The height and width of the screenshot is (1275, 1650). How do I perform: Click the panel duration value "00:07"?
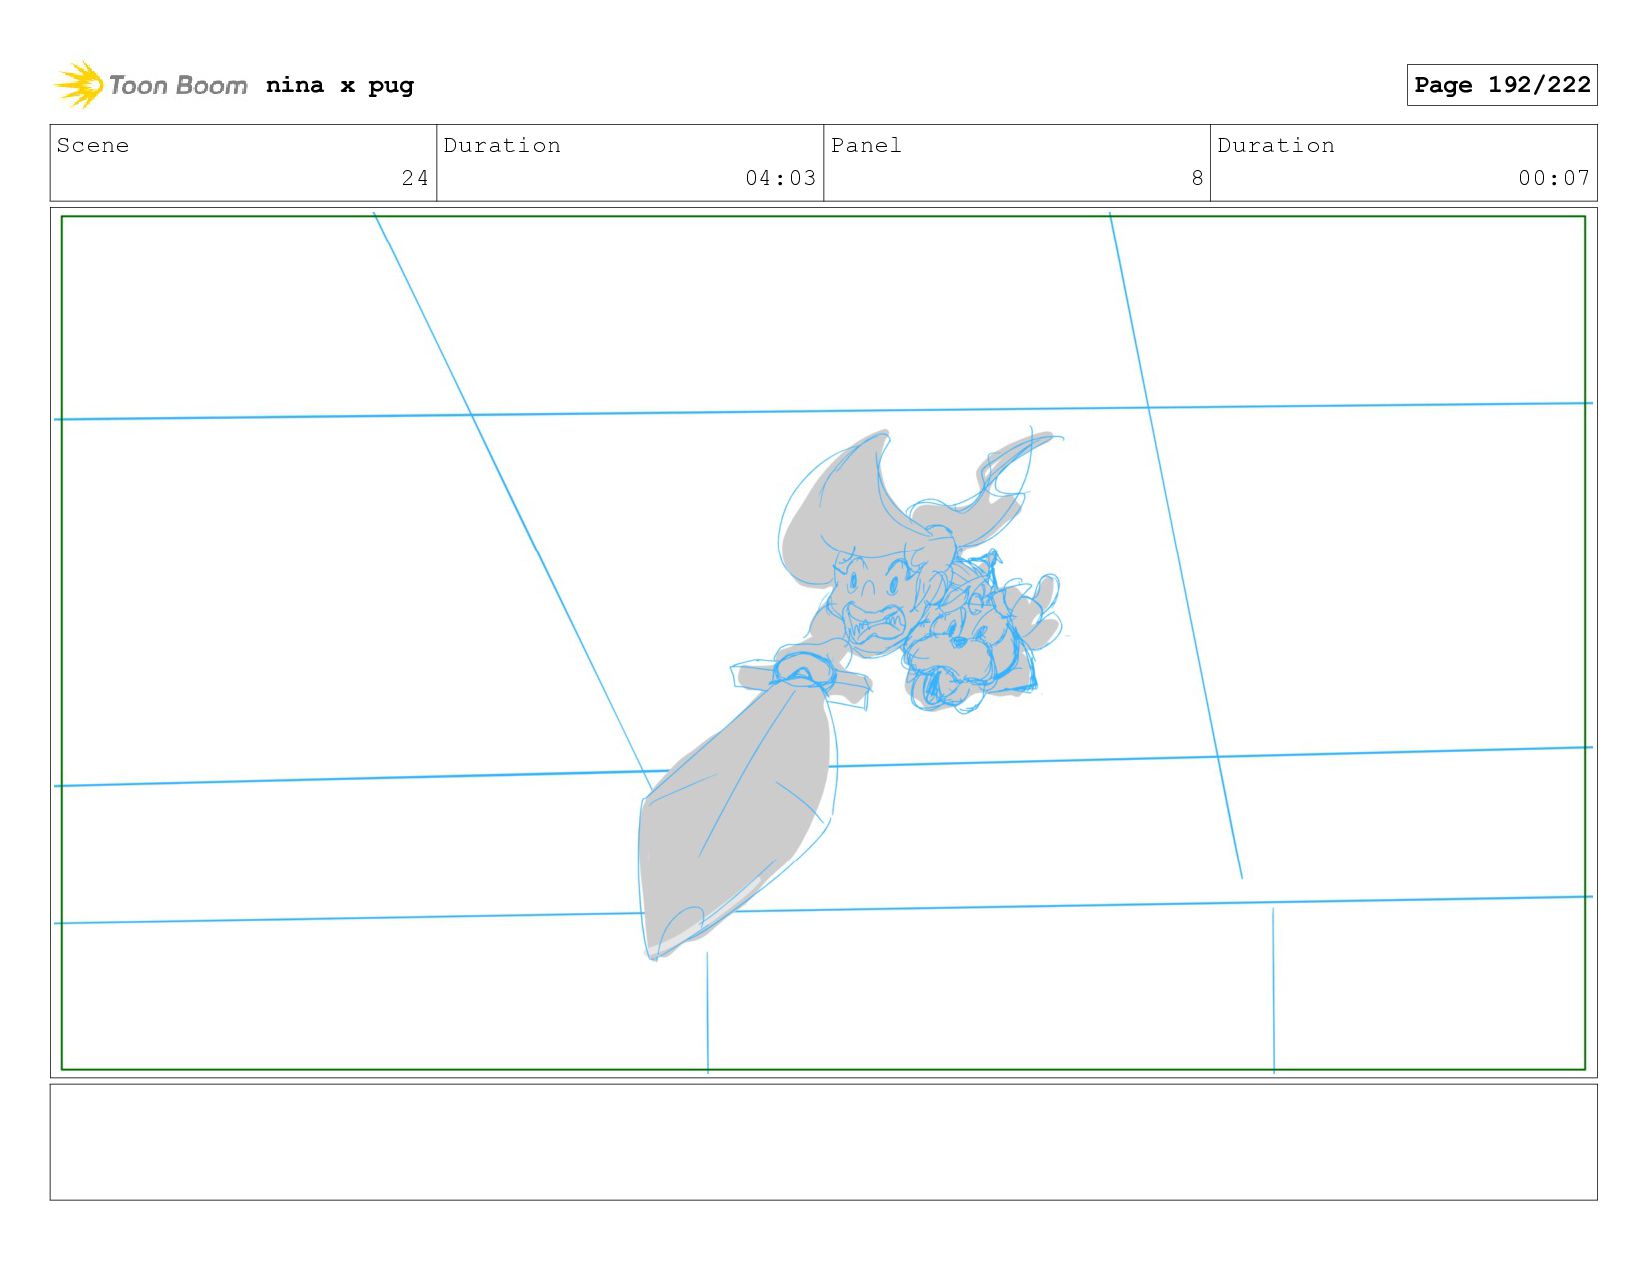(1554, 178)
